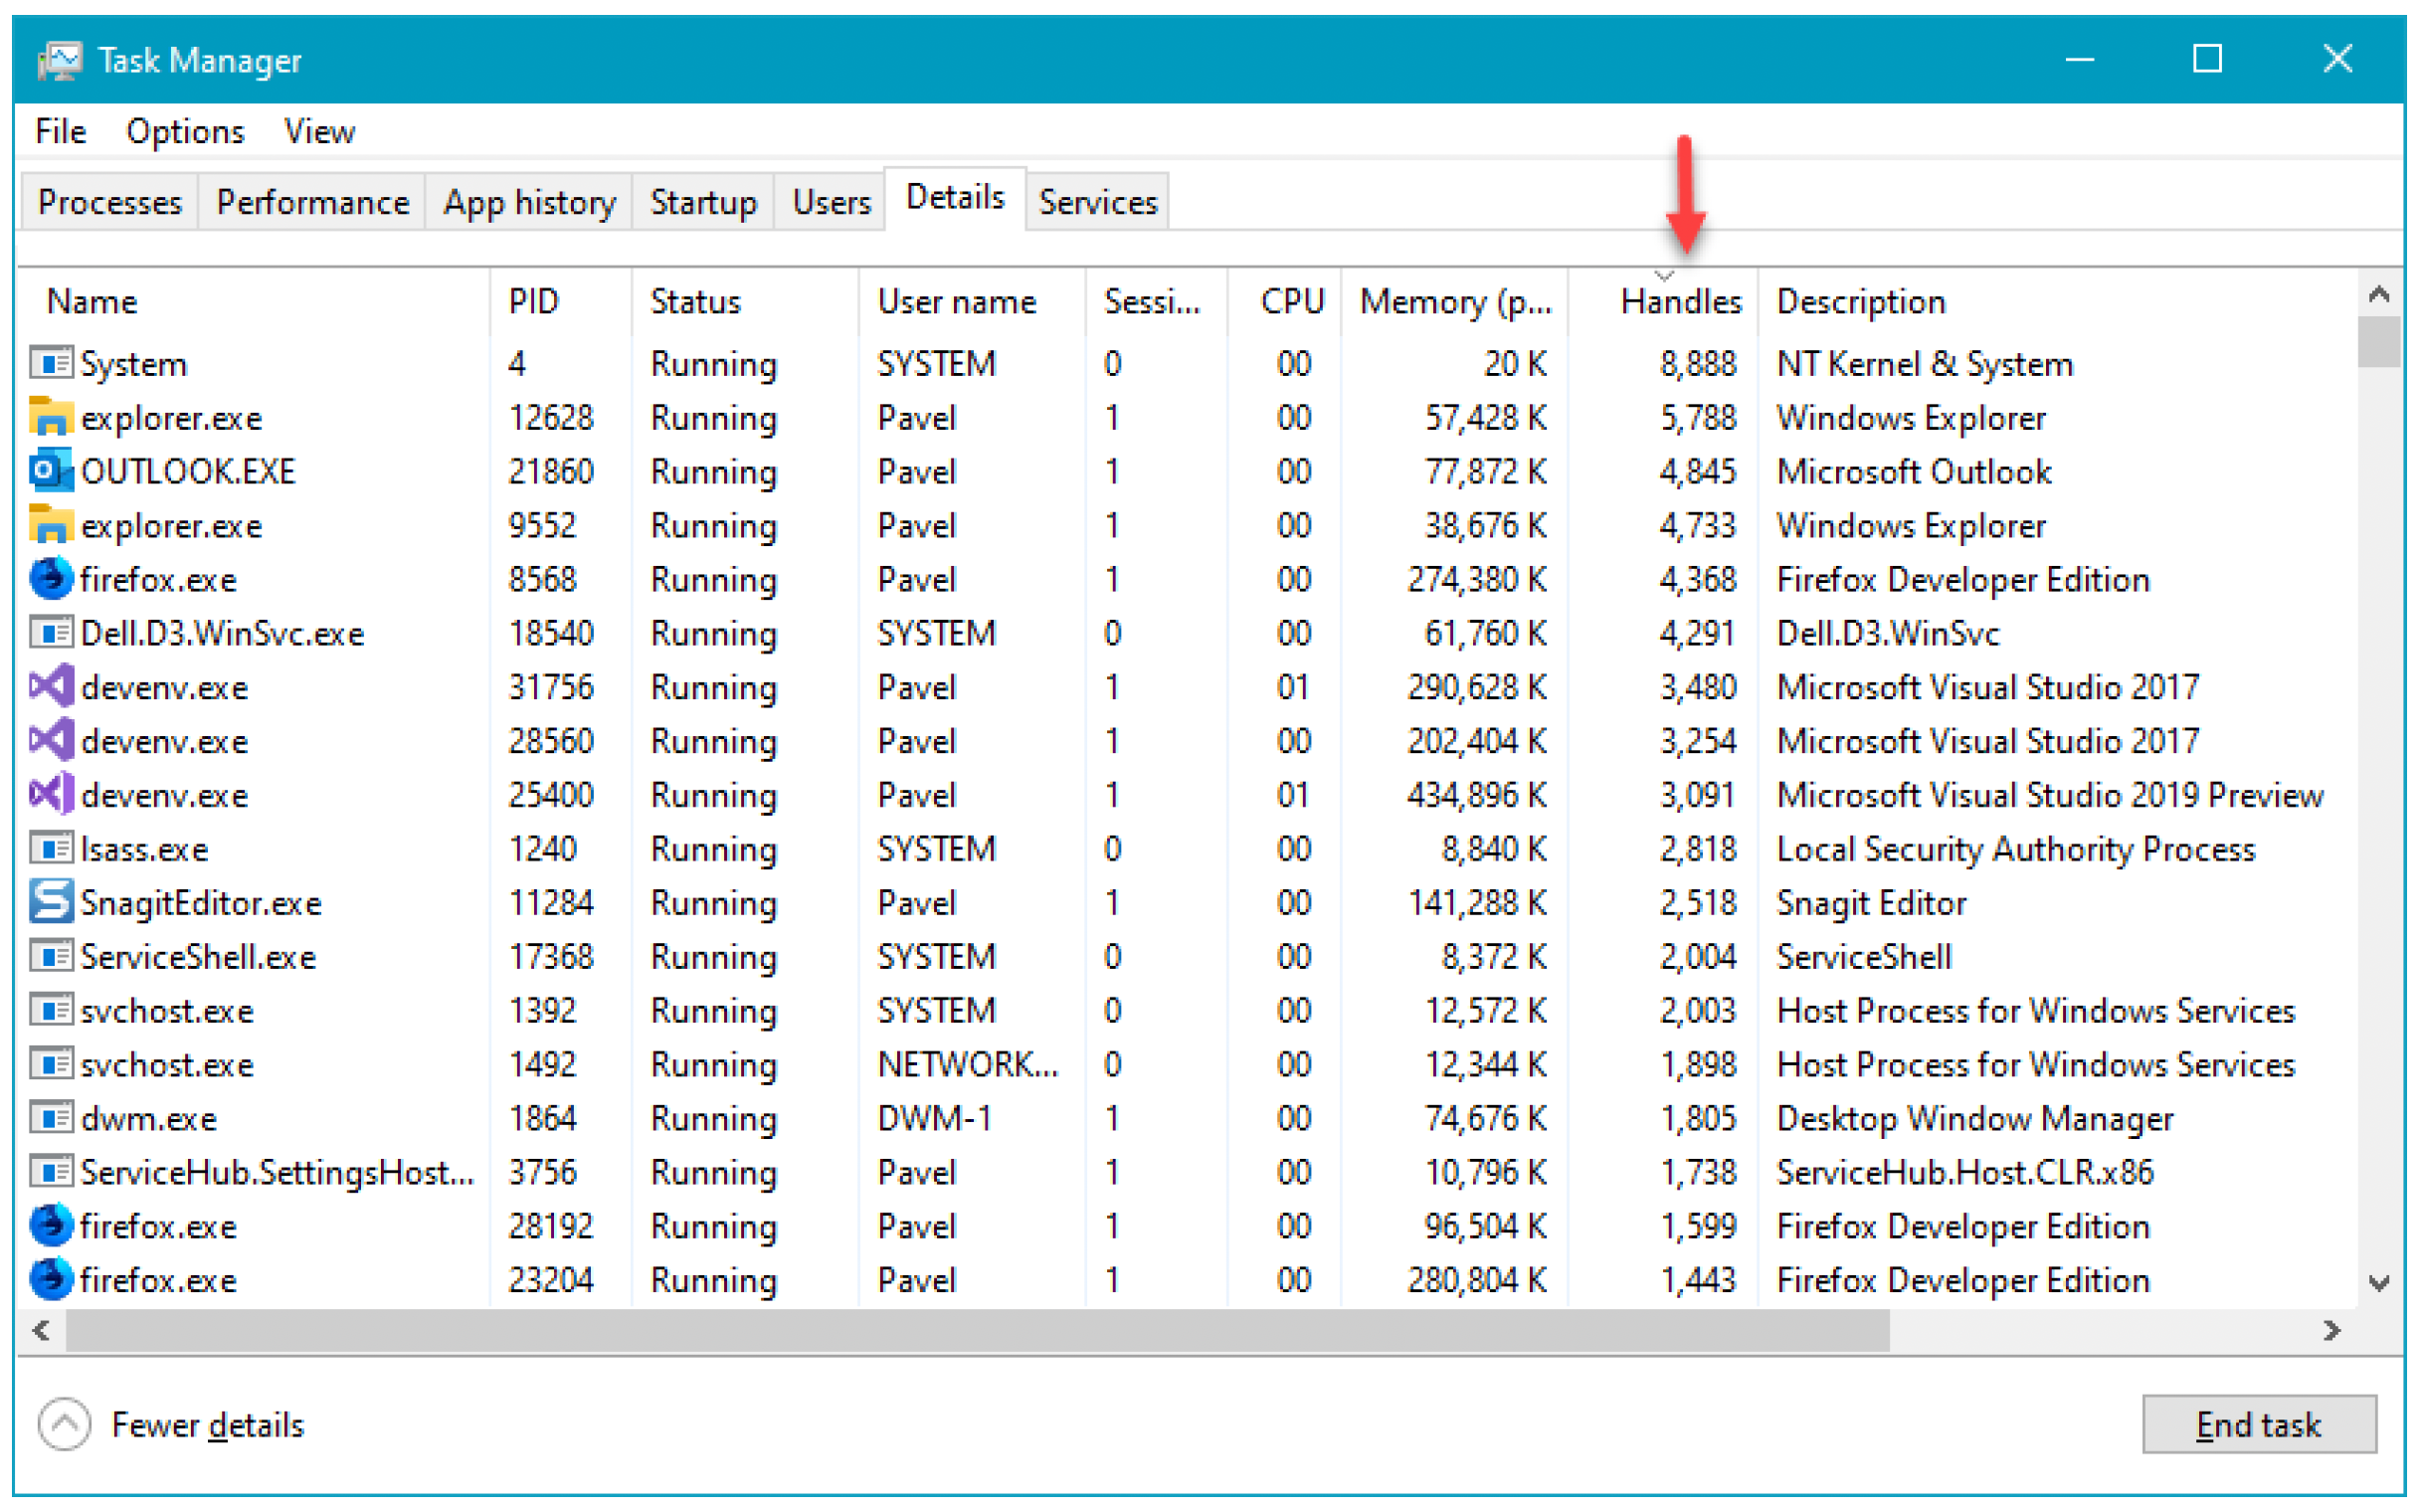
Task: Click the horizontal scrollbar thumb
Action: (x=977, y=1331)
